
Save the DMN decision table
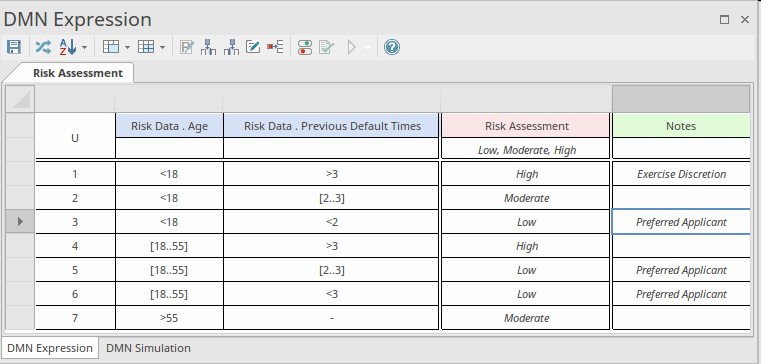pyautogui.click(x=14, y=47)
